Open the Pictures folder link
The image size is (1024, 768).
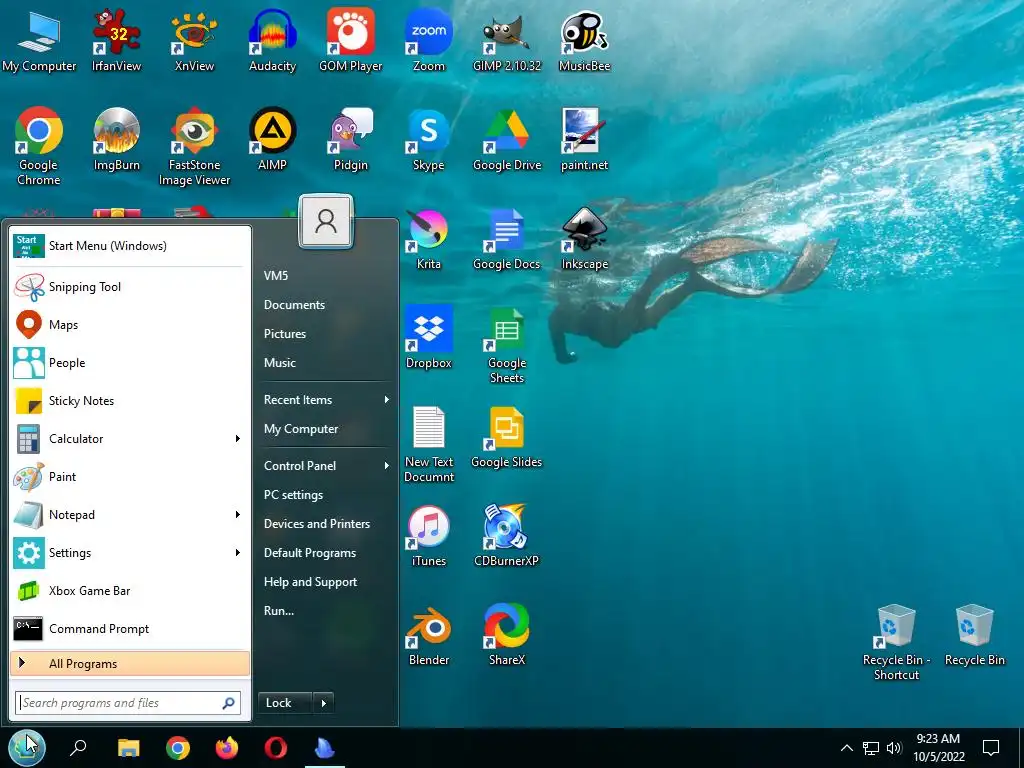tap(285, 333)
